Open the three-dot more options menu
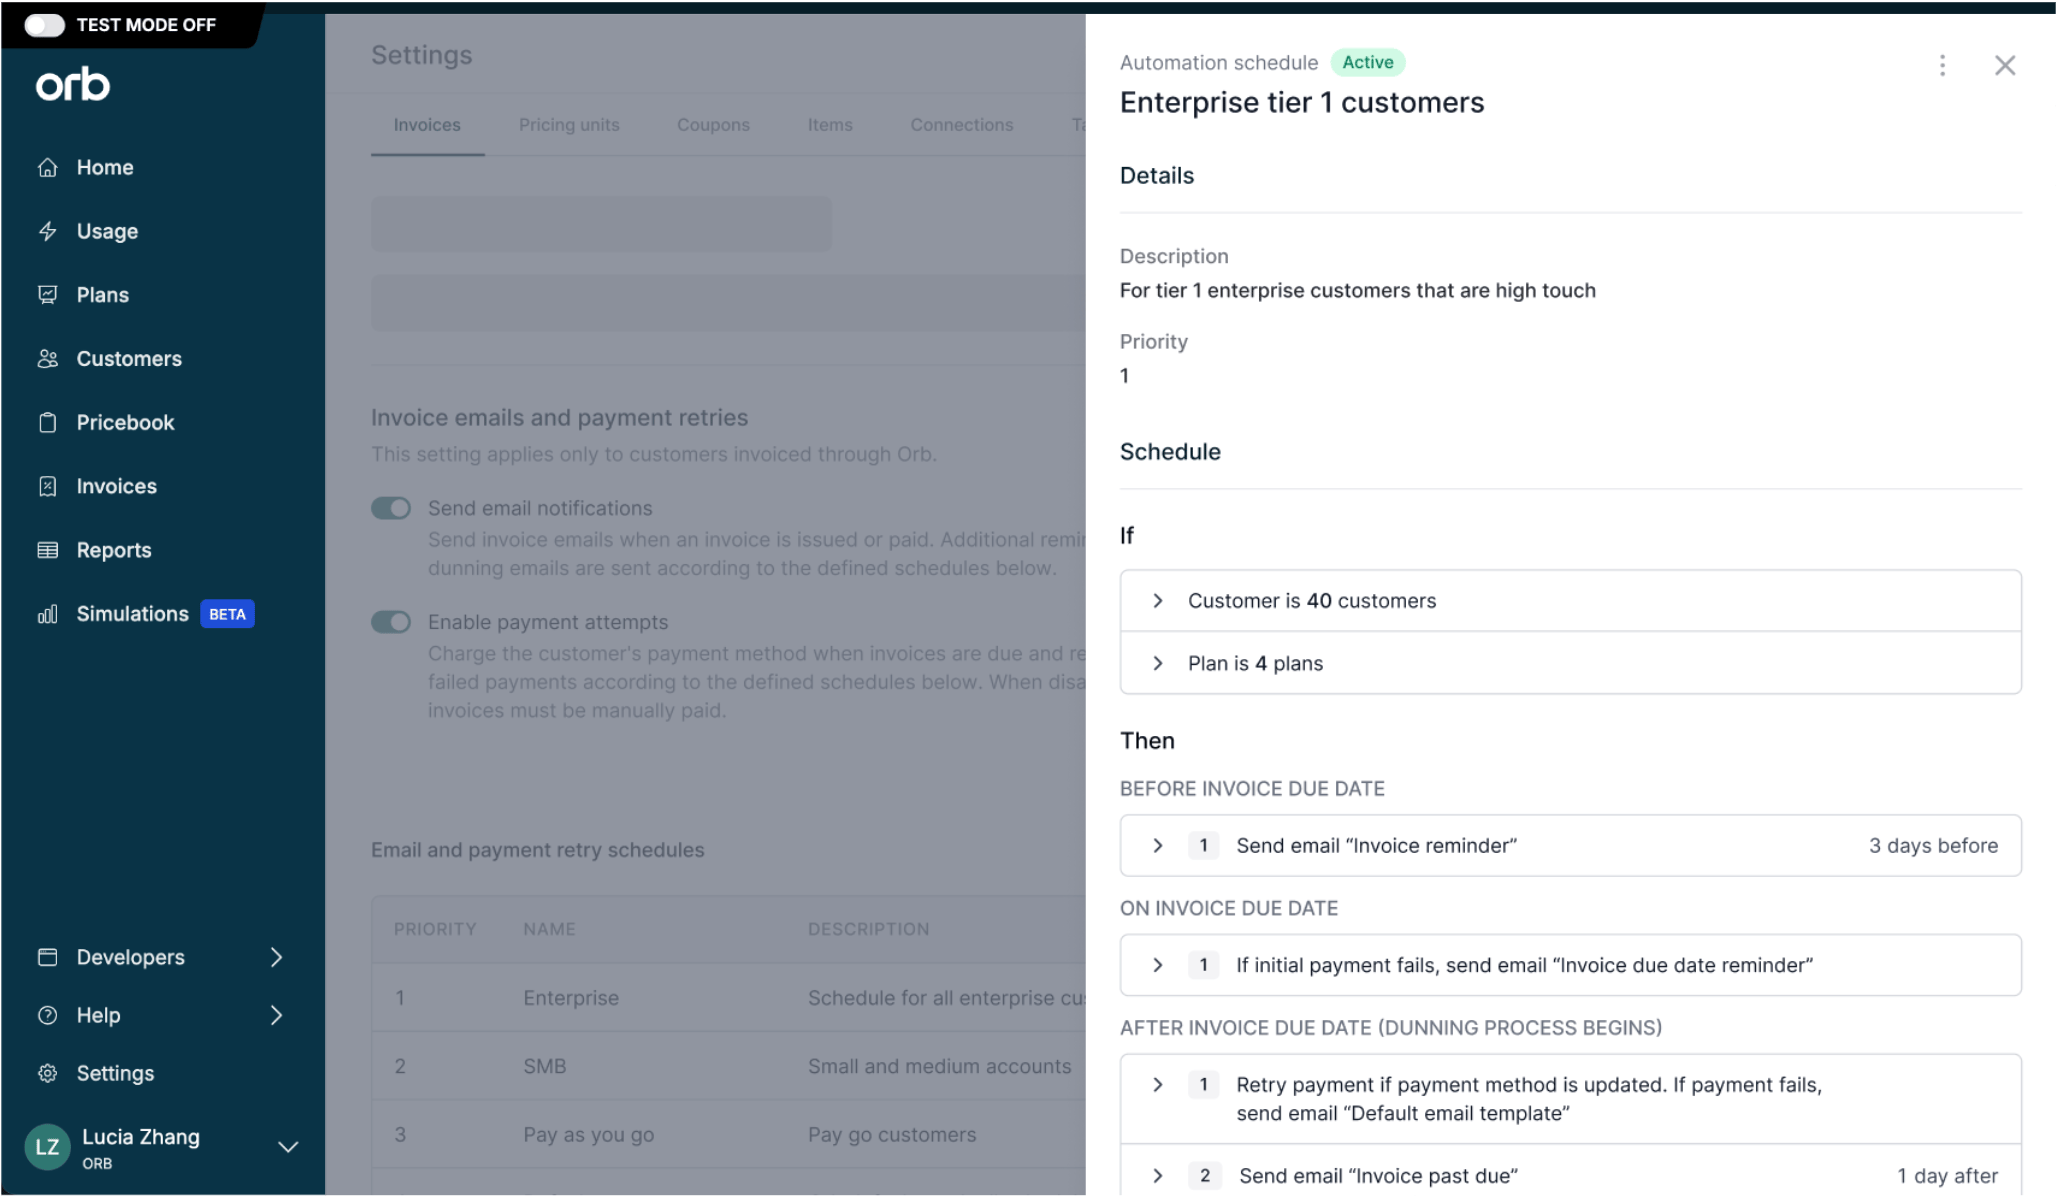Image resolution: width=2058 pixels, height=1199 pixels. tap(1942, 66)
